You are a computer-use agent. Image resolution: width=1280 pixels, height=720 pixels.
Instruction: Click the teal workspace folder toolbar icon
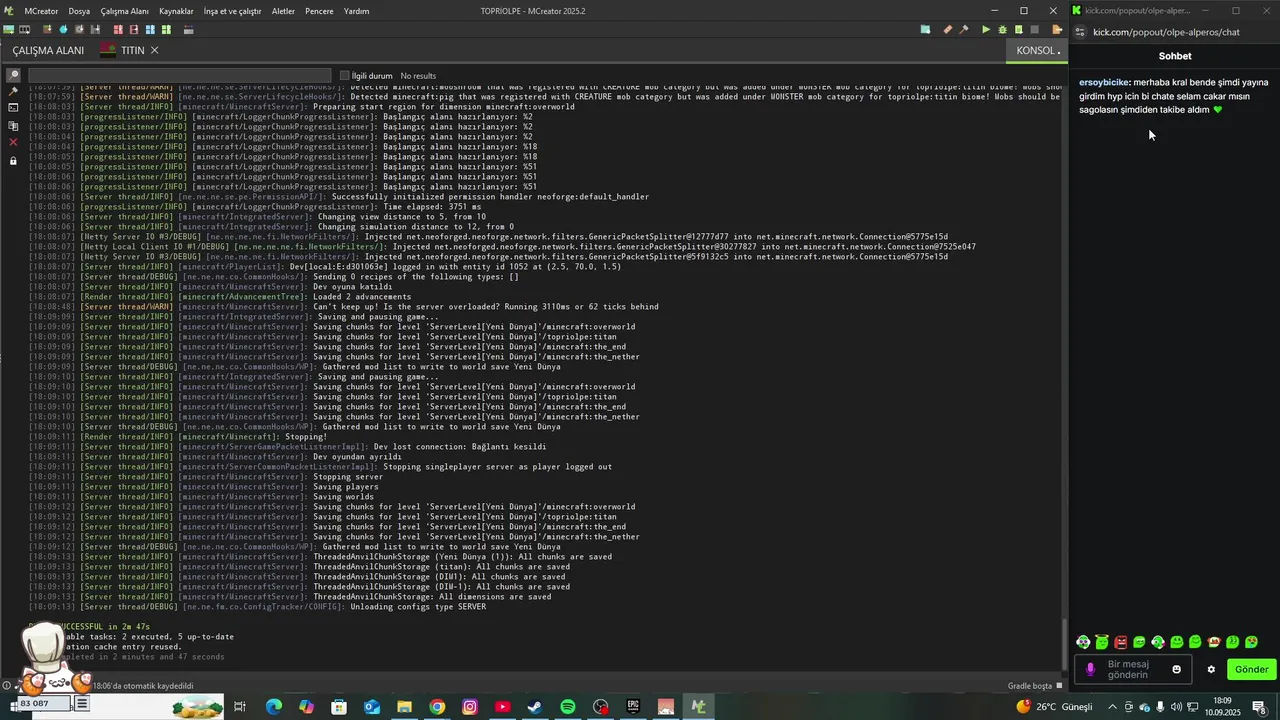[x=925, y=30]
